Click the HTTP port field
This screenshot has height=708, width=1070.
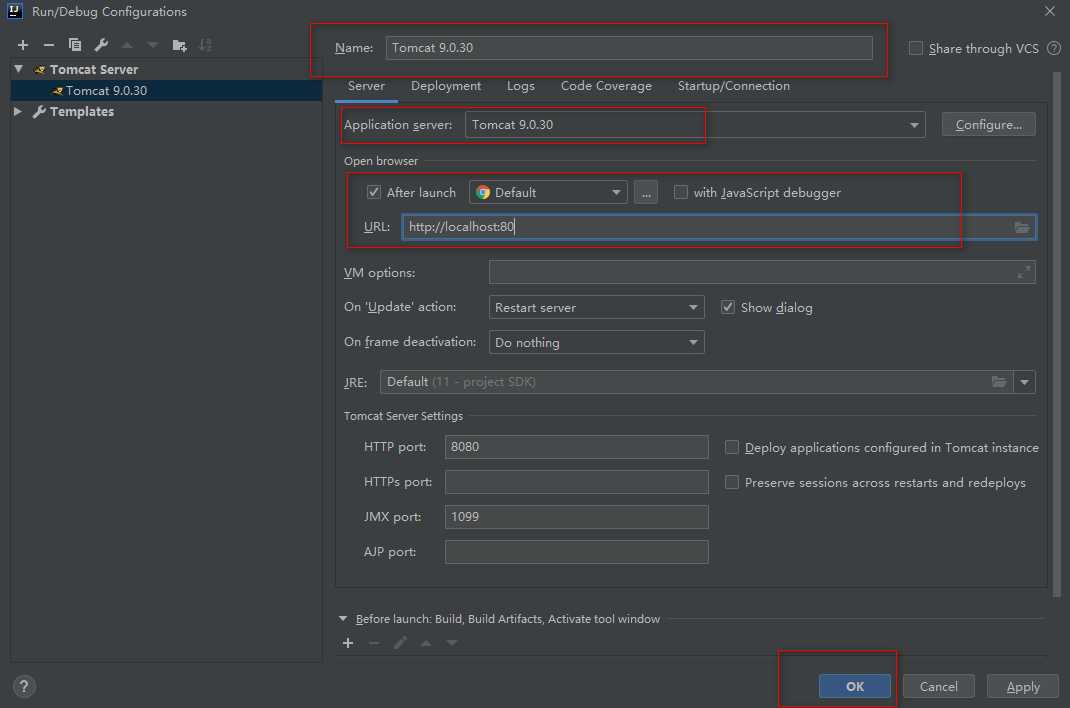[576, 447]
